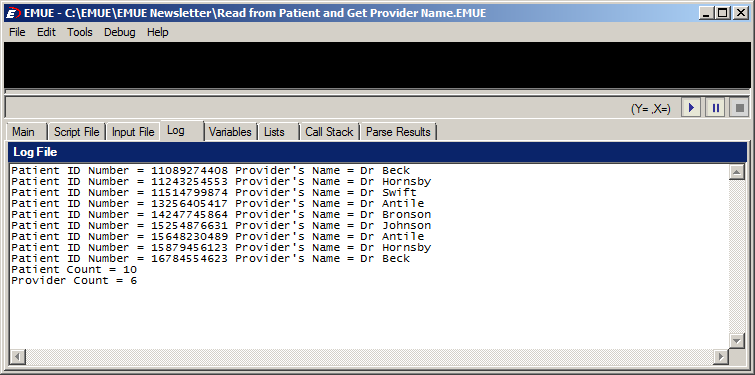This screenshot has height=375, width=755.
Task: Open the File menu
Action: 17,32
